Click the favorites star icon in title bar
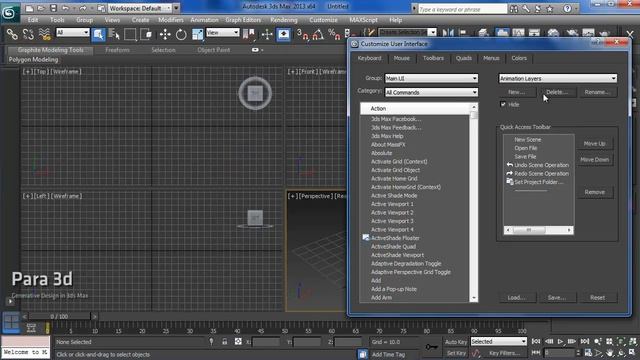The image size is (640, 360). 550,9
